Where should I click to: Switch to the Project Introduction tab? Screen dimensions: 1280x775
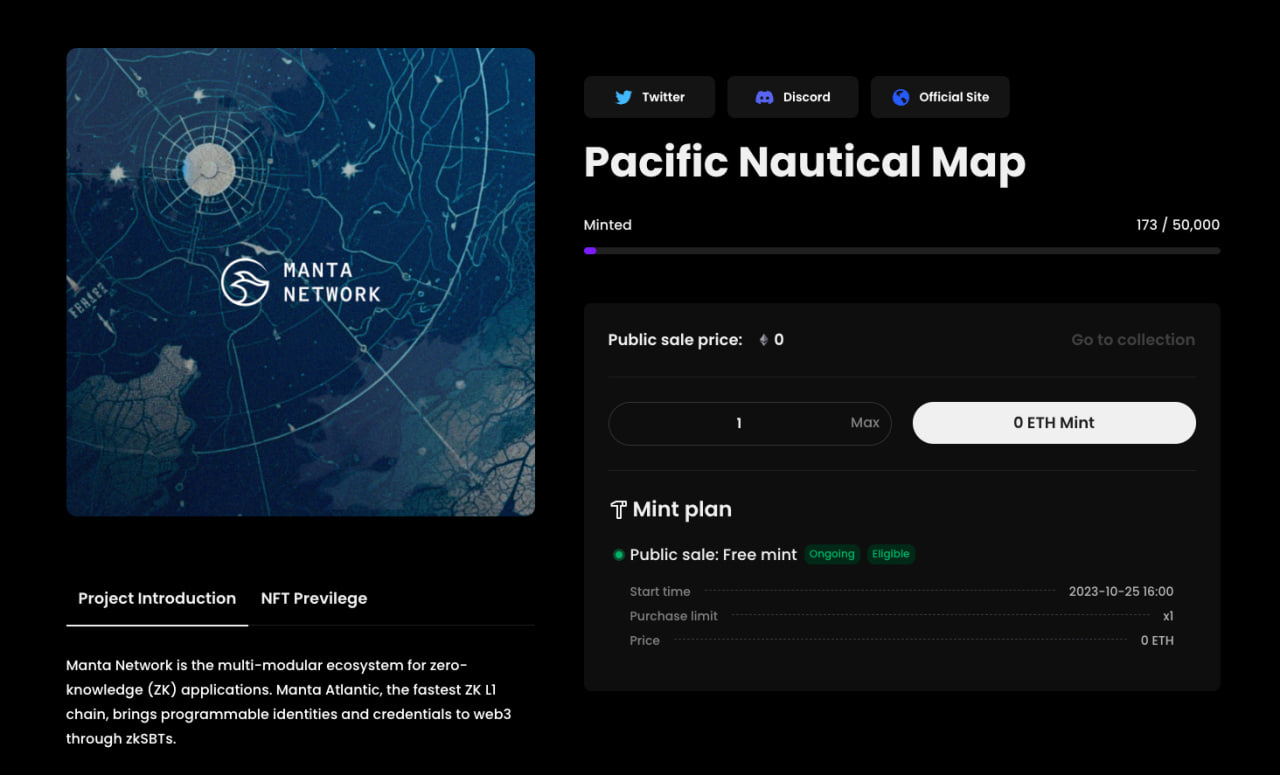tap(157, 598)
